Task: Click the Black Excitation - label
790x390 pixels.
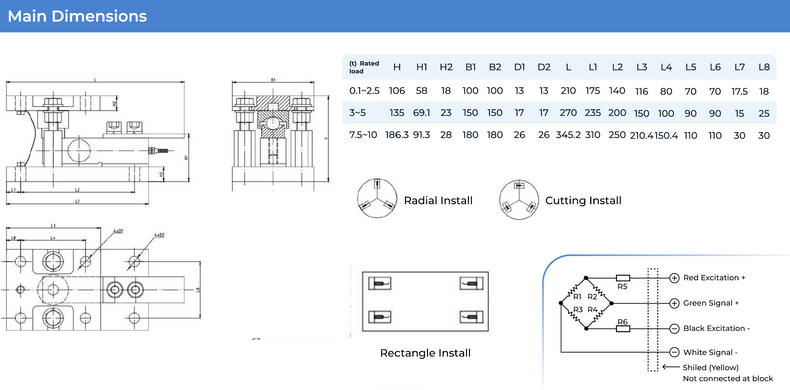Action: pyautogui.click(x=716, y=329)
